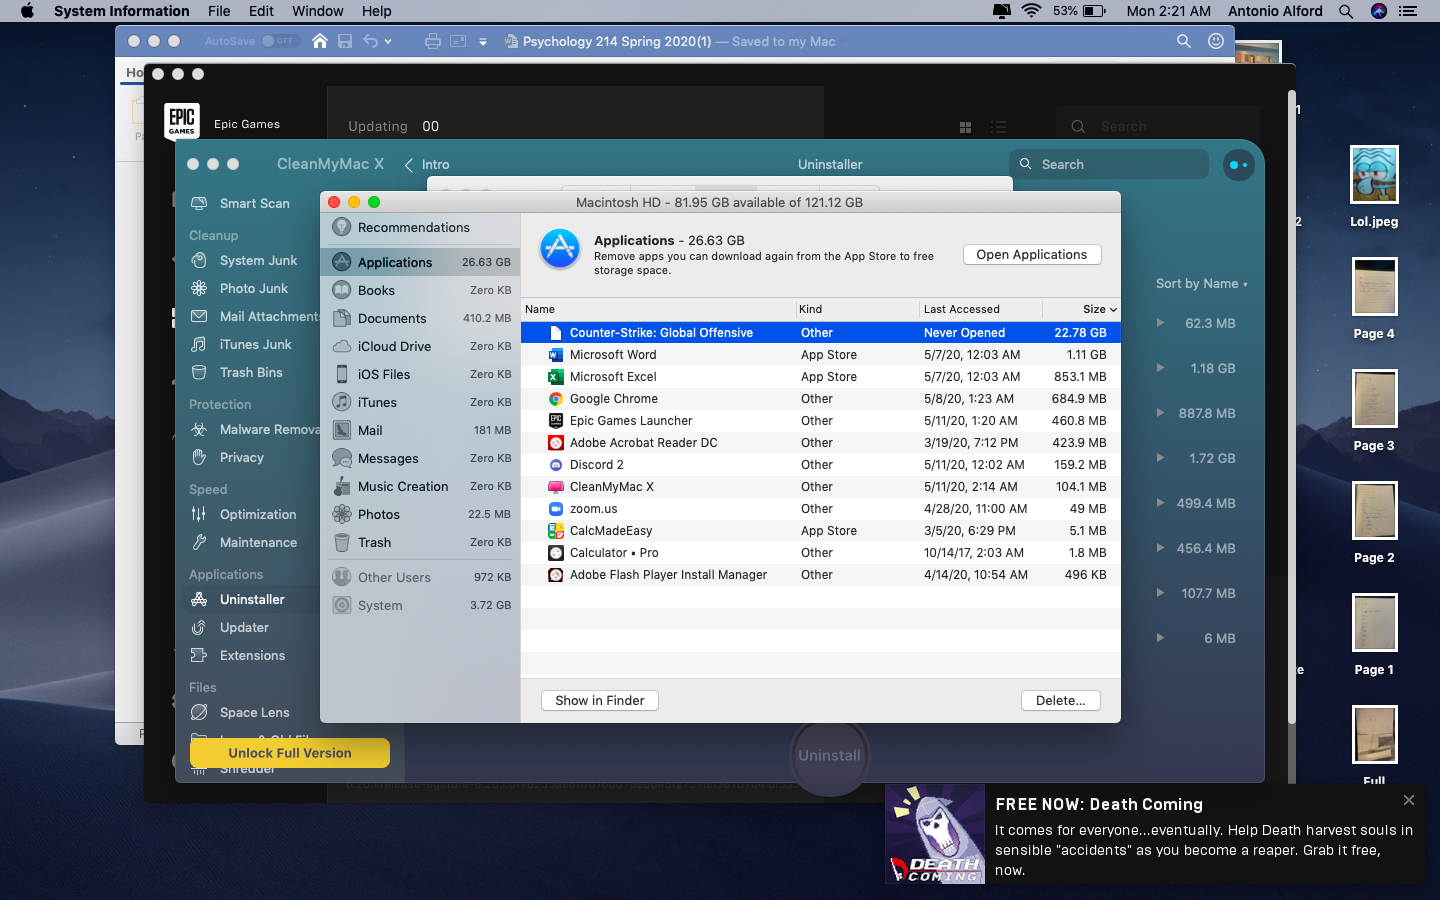Click the Home icon in Word toolbar
1440x900 pixels.
pyautogui.click(x=320, y=41)
